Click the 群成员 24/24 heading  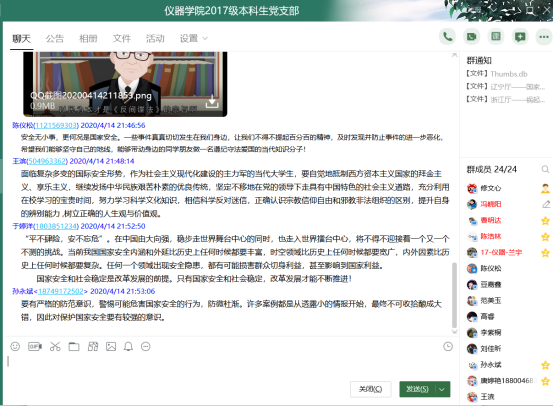click(x=491, y=170)
